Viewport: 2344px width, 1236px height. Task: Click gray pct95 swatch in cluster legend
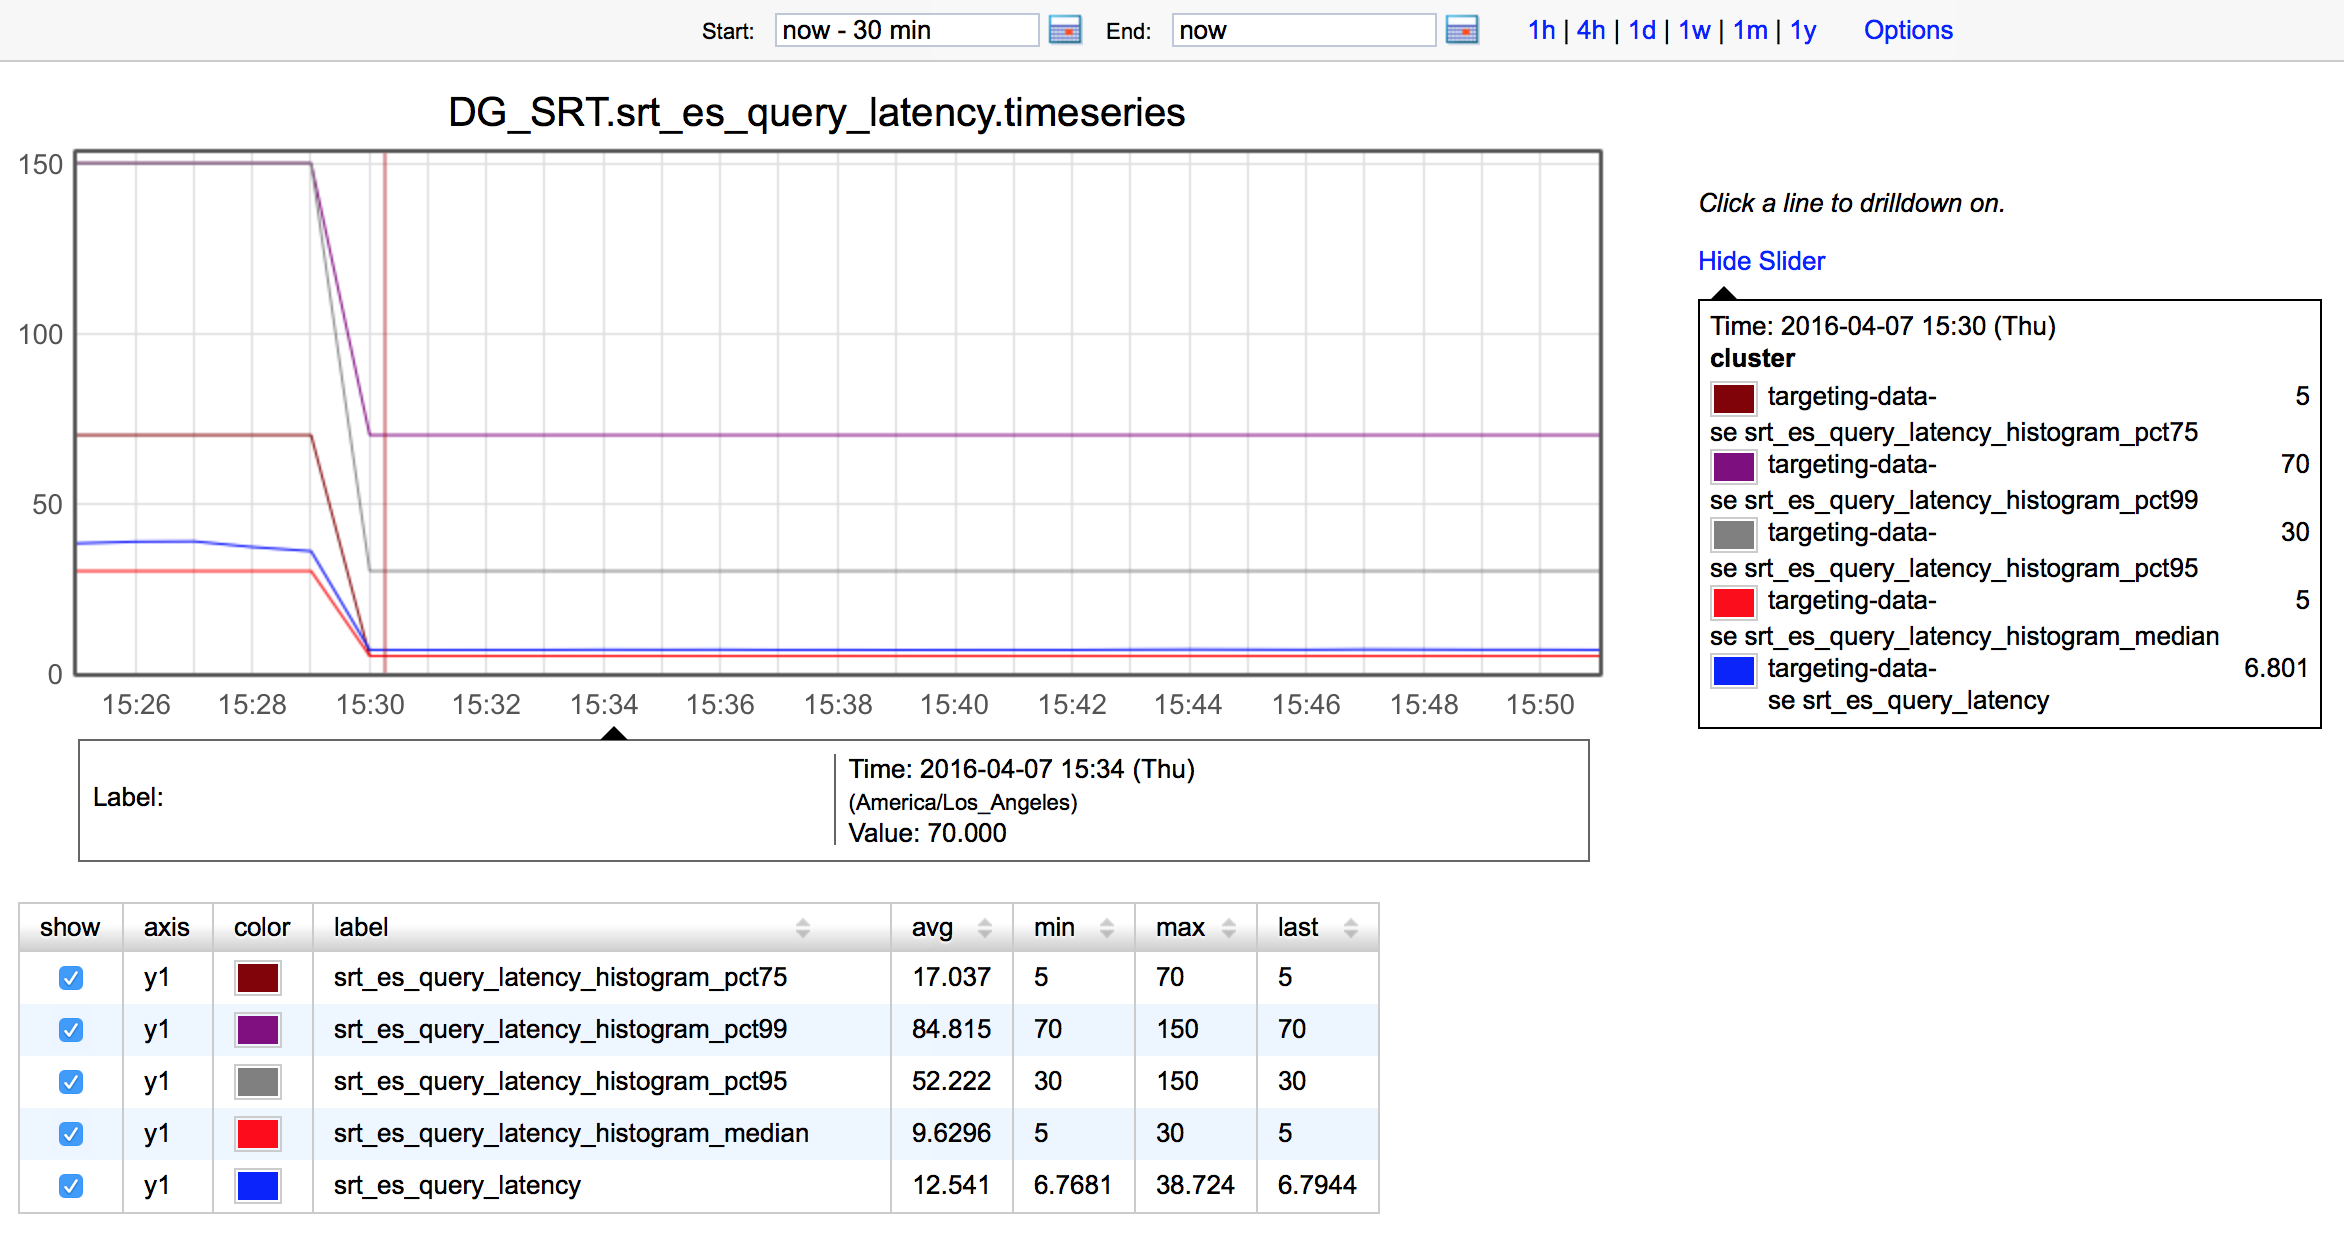1734,534
